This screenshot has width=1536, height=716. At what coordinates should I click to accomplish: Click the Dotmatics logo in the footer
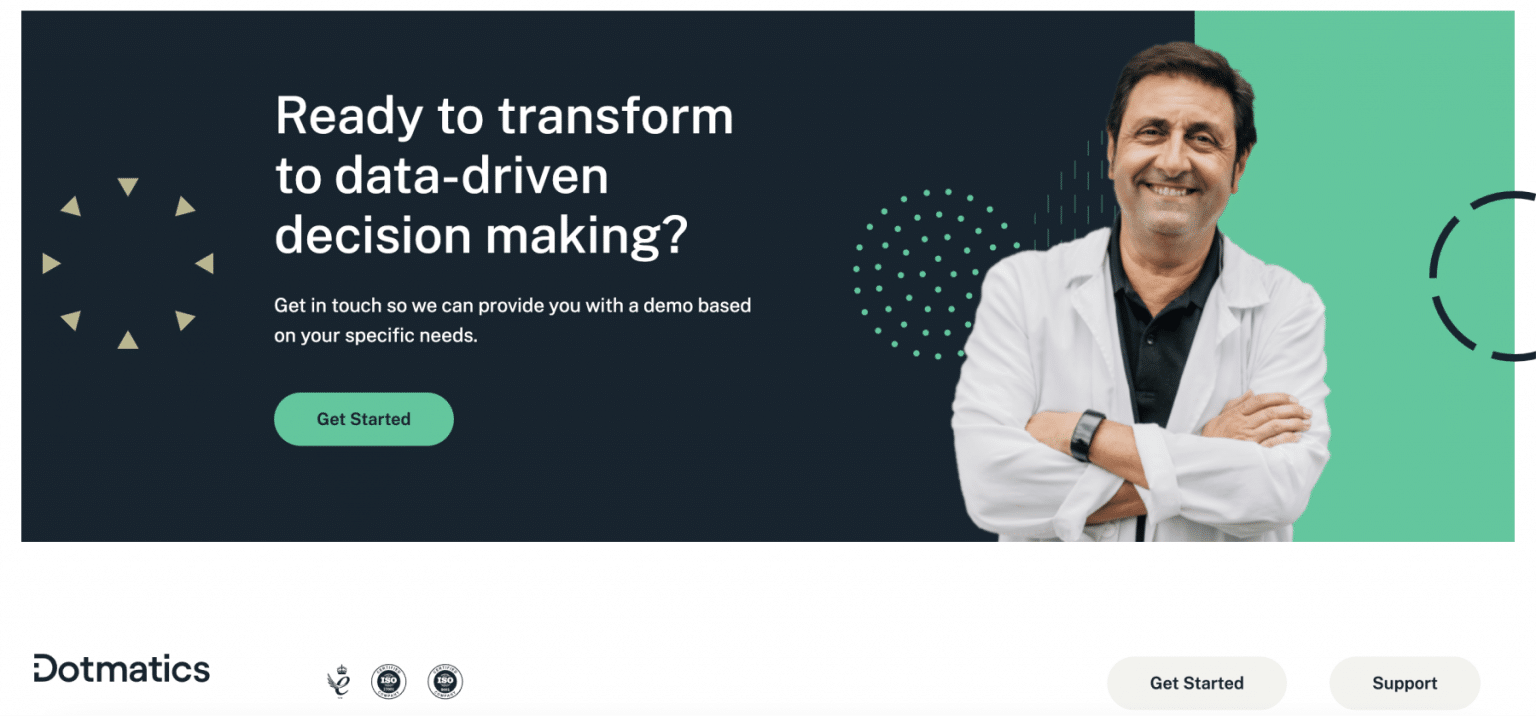[x=121, y=668]
